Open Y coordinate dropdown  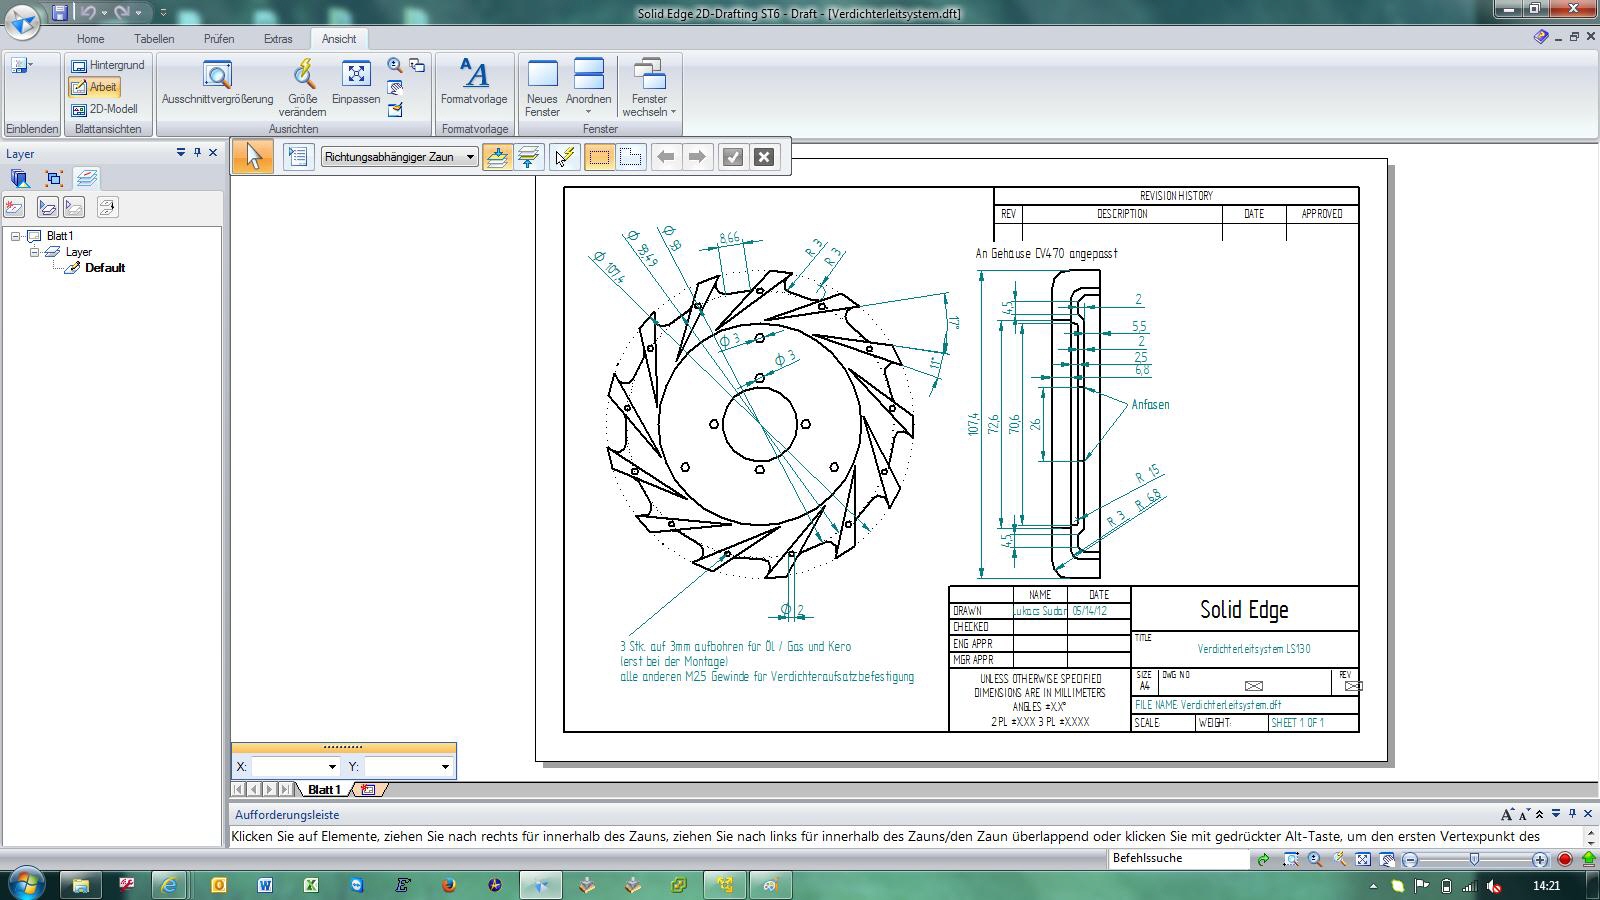(445, 767)
